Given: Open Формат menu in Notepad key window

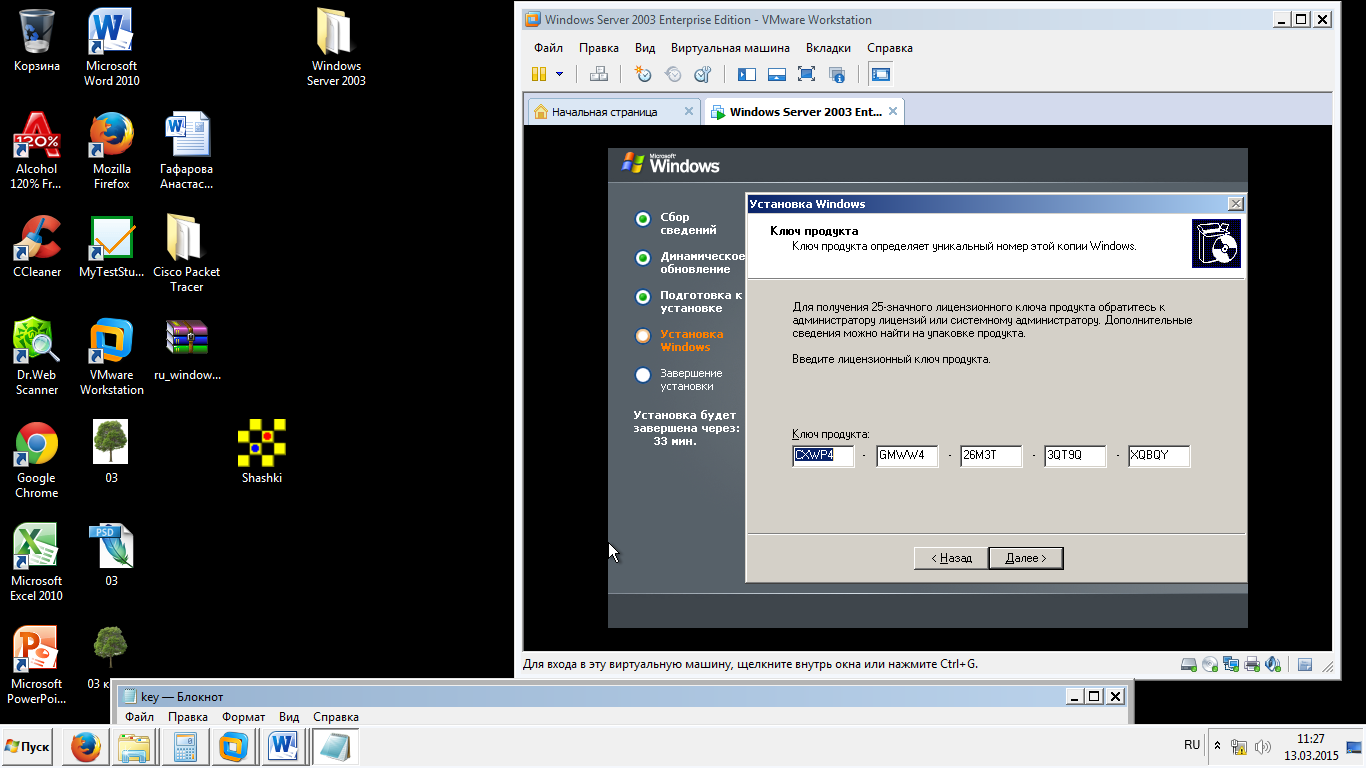Looking at the screenshot, I should [244, 717].
